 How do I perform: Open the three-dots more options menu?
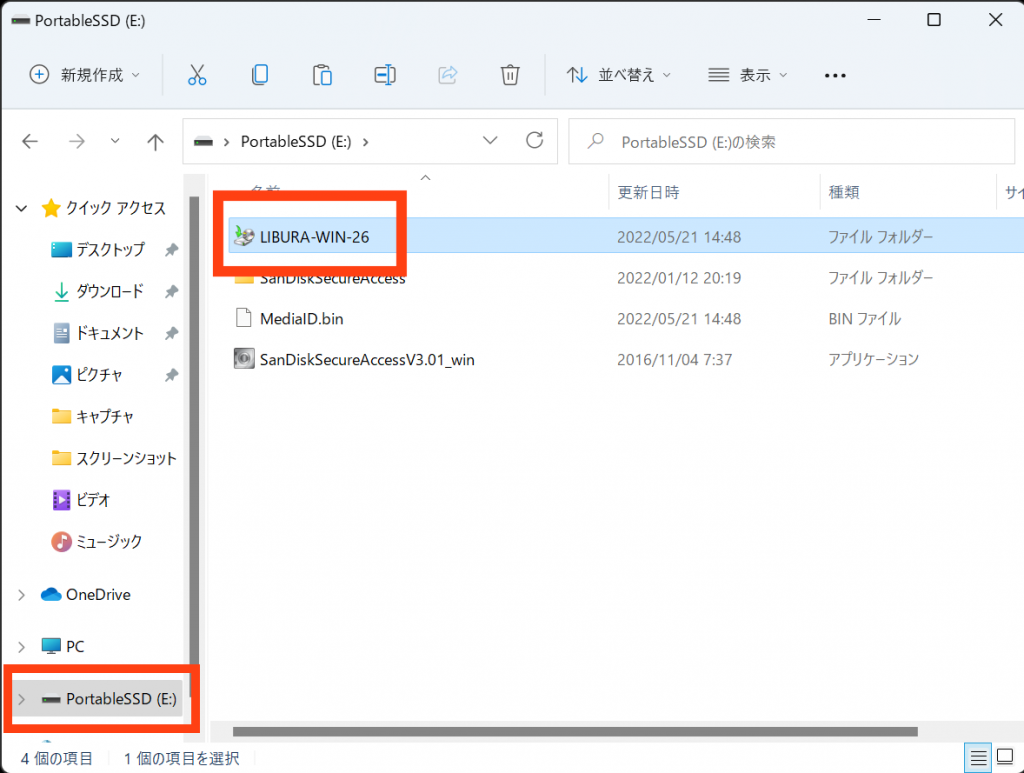[x=835, y=75]
